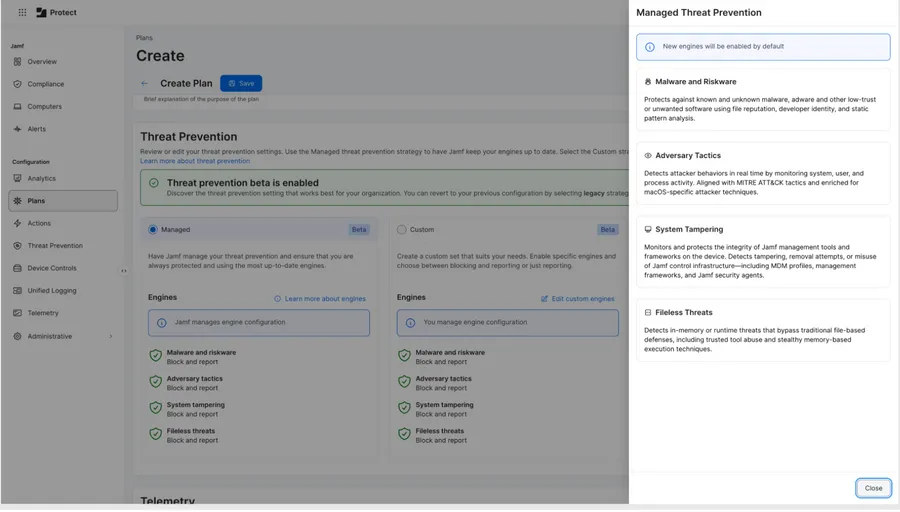This screenshot has height=512, width=900.
Task: Select the Managed radio button
Action: (x=153, y=230)
